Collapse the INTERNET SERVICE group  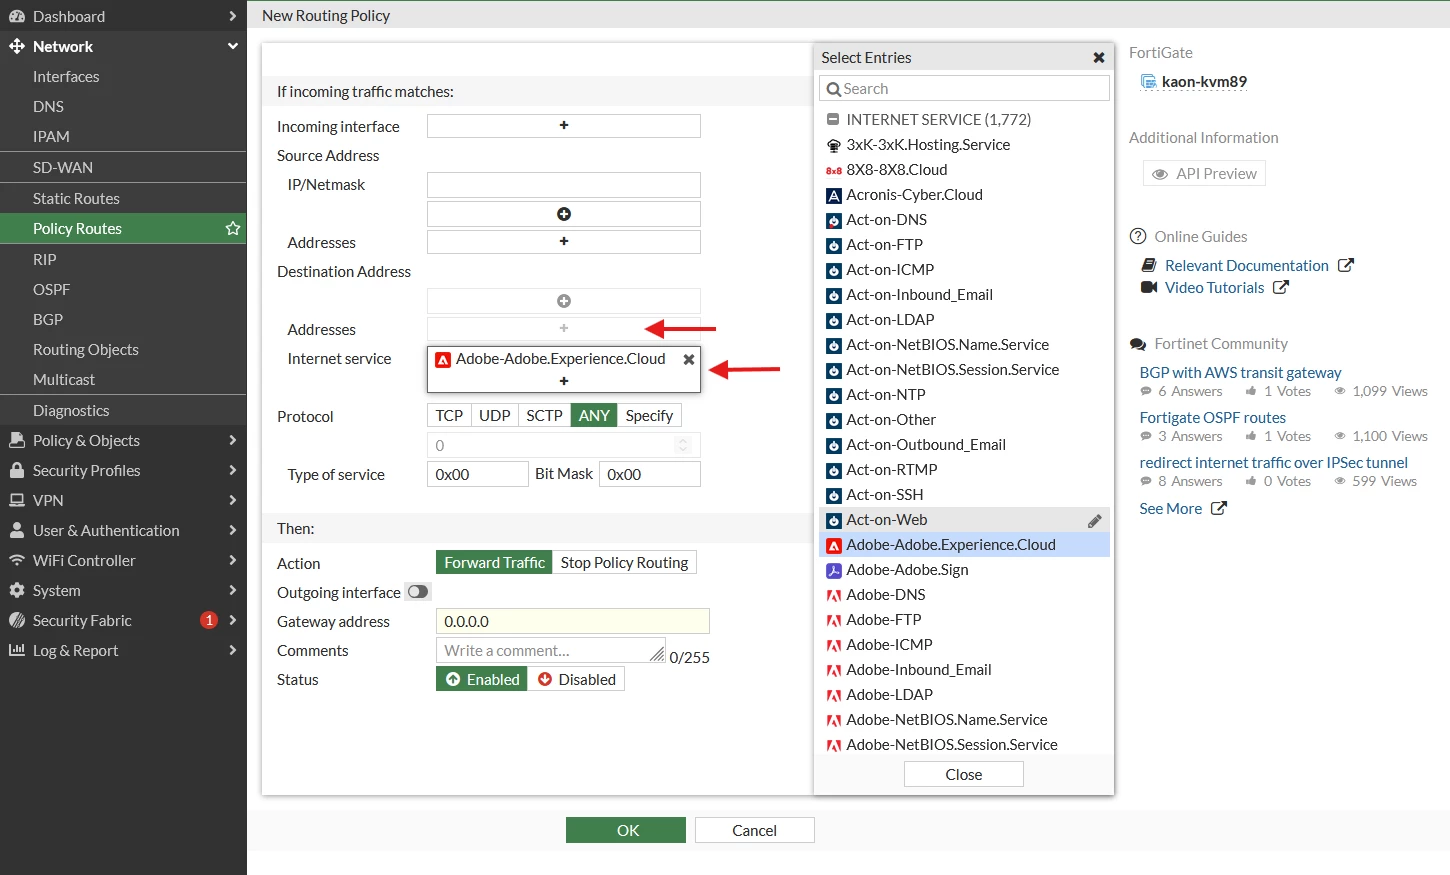[x=833, y=119]
